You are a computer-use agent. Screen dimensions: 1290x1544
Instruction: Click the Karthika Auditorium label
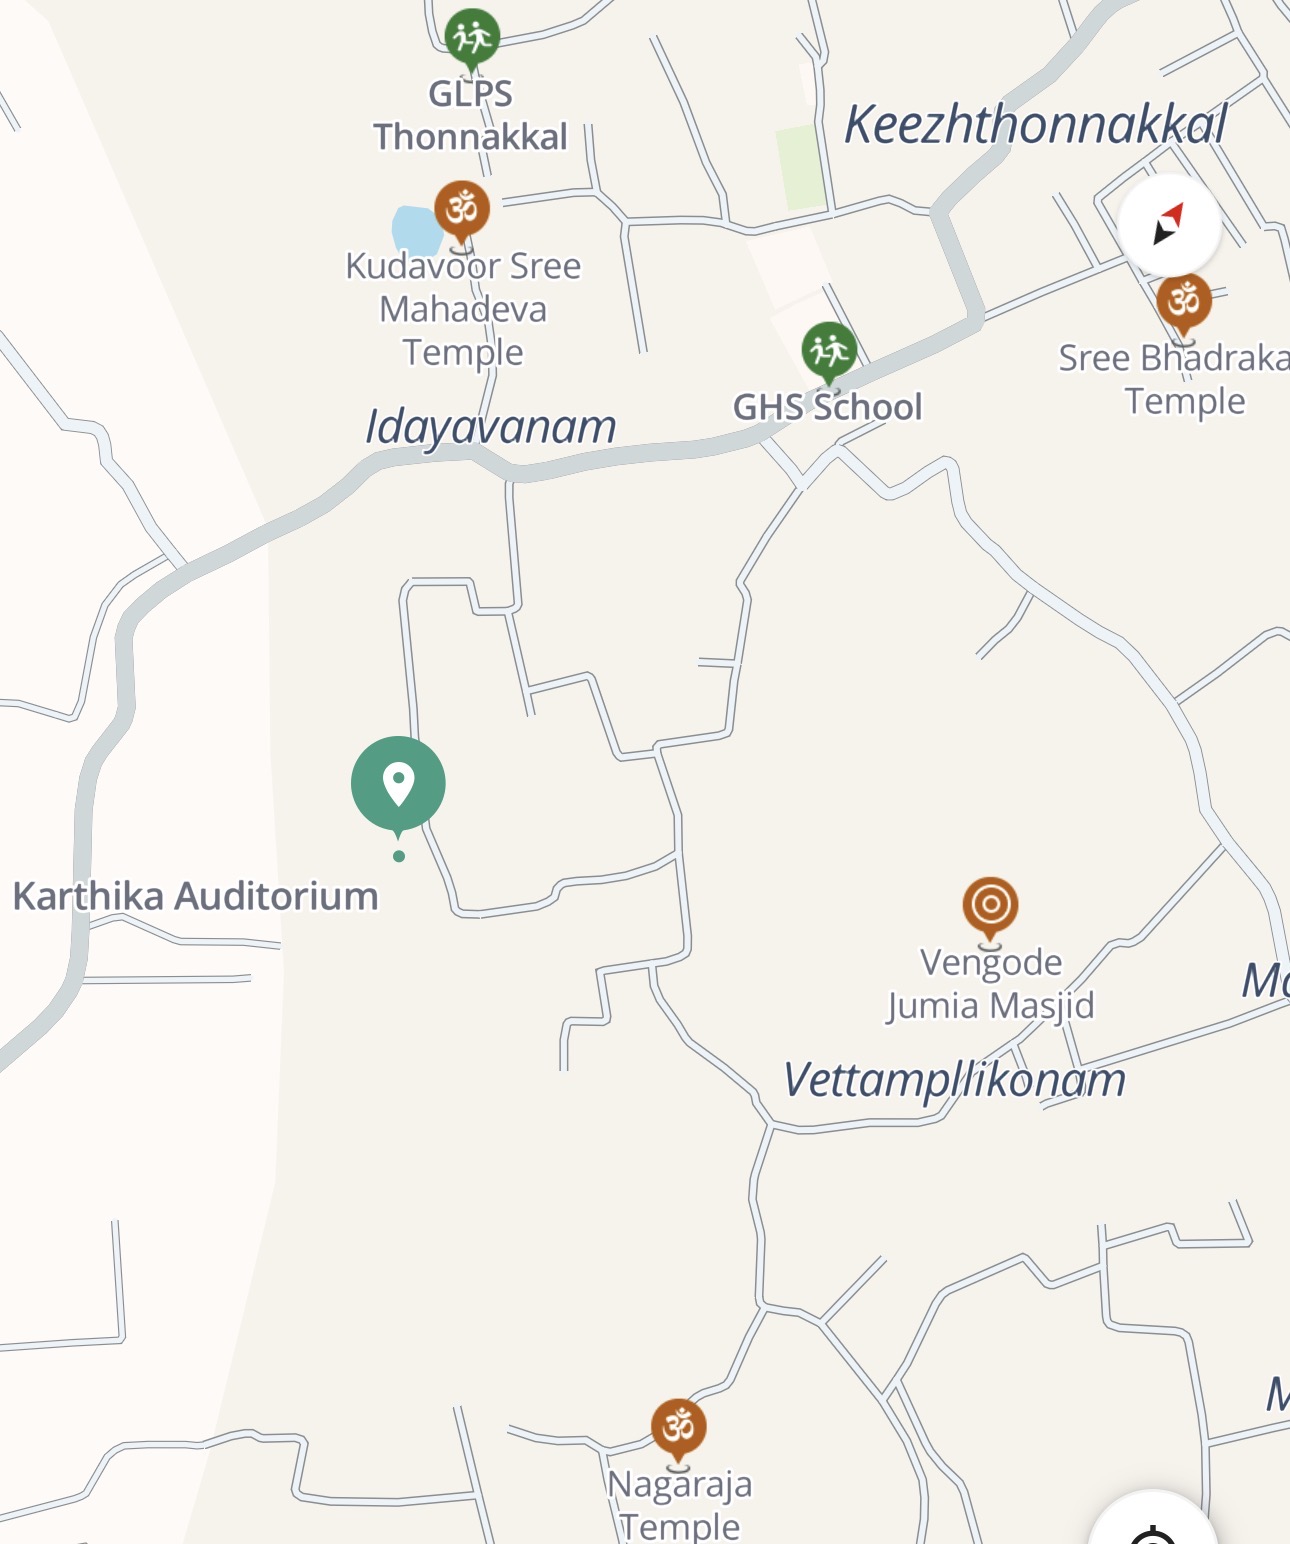coord(196,896)
